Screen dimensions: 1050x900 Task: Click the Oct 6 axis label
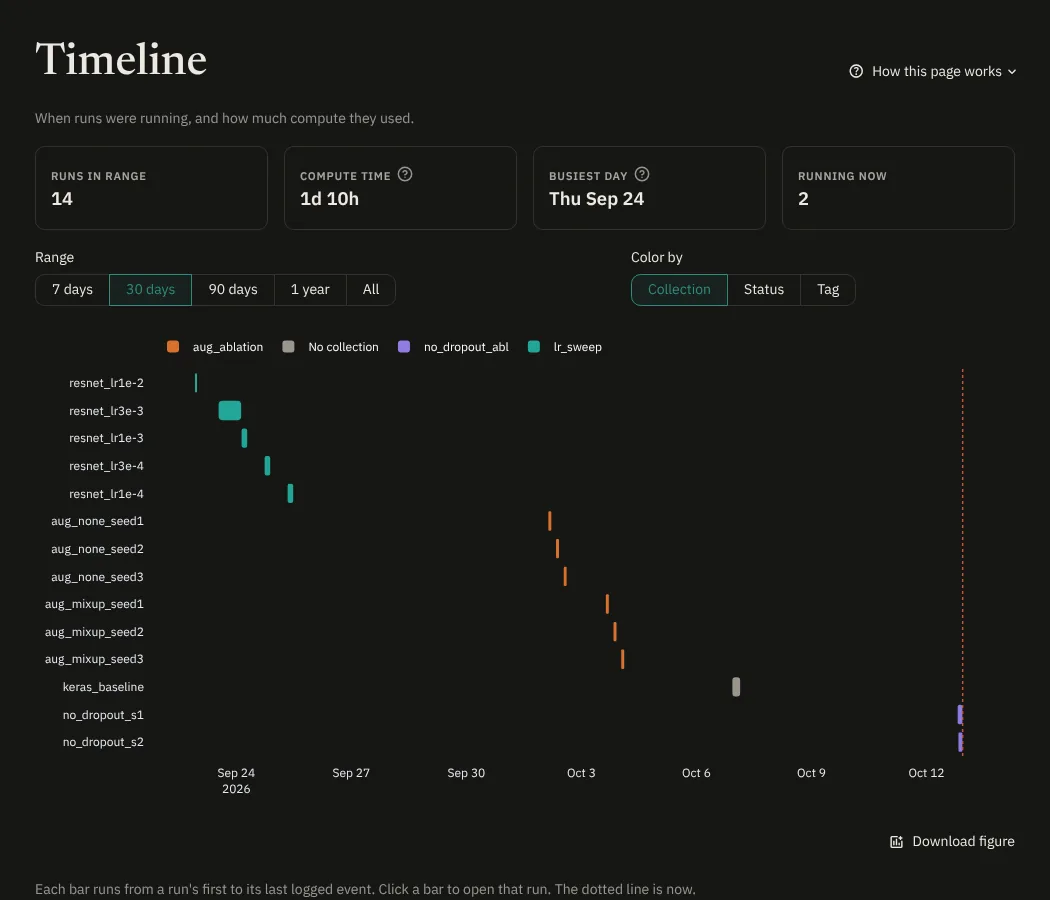tap(696, 773)
